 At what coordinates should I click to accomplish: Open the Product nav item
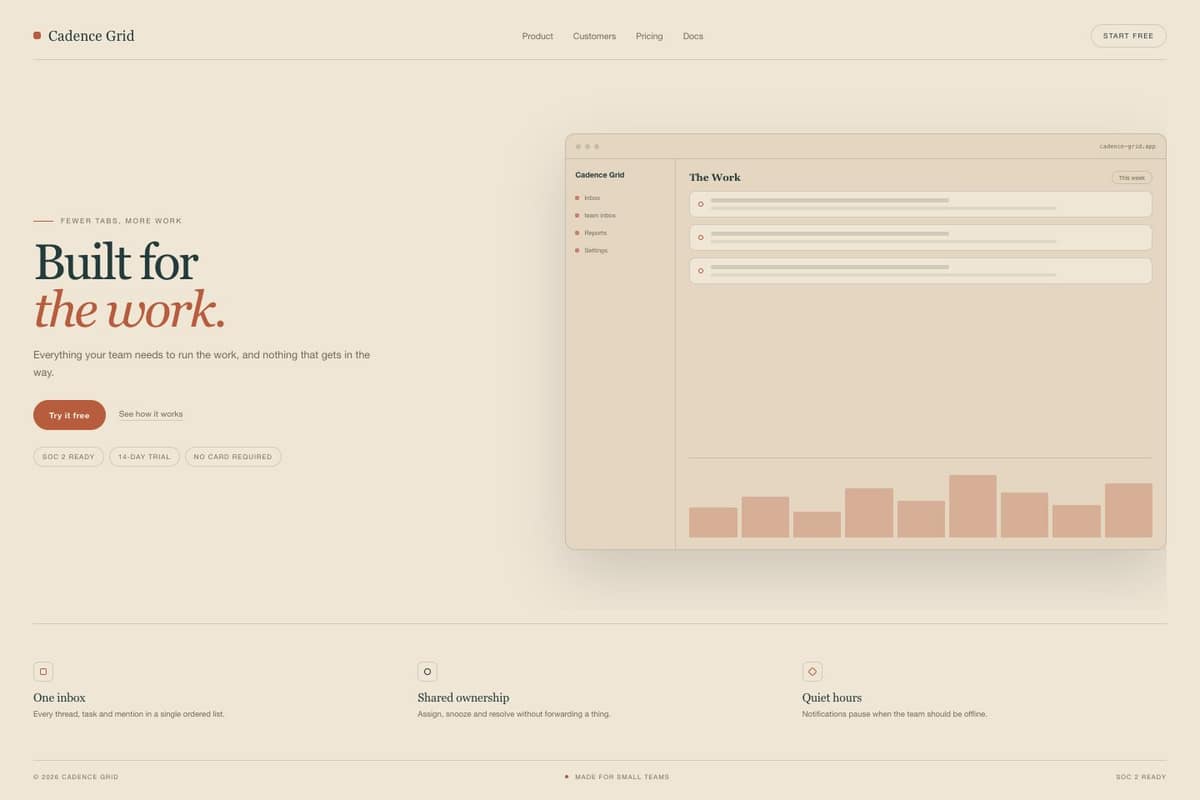pyautogui.click(x=537, y=36)
